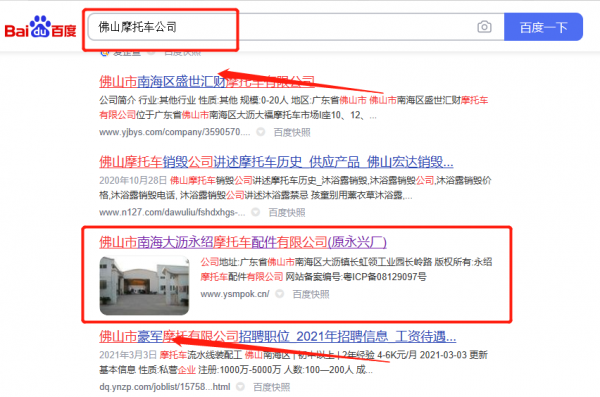Open camera image search icon
The width and height of the screenshot is (600, 397).
click(484, 27)
